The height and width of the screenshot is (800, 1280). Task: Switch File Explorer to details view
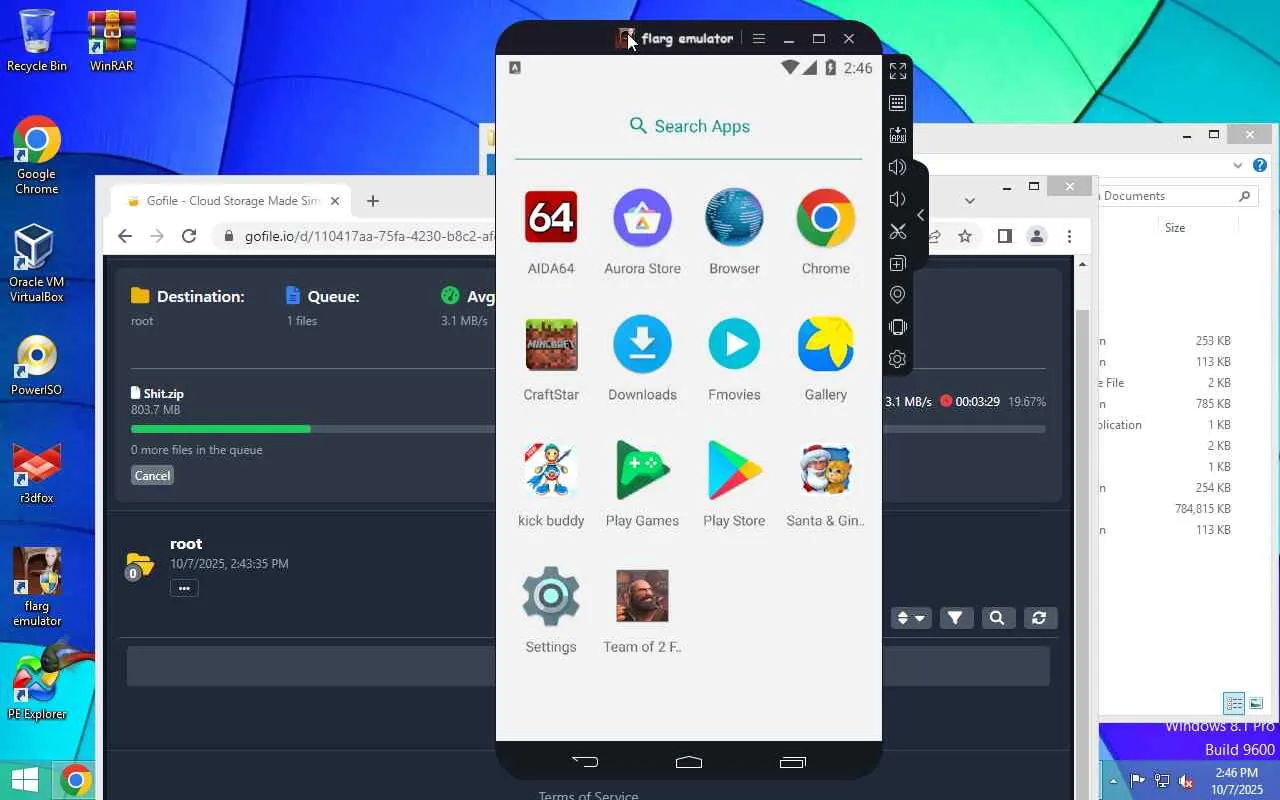point(1235,703)
